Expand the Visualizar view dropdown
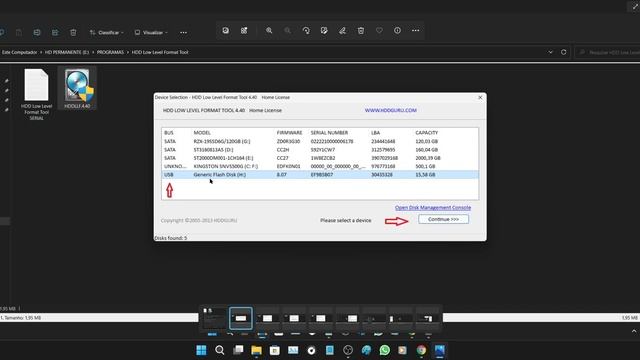The width and height of the screenshot is (640, 360). coord(151,32)
